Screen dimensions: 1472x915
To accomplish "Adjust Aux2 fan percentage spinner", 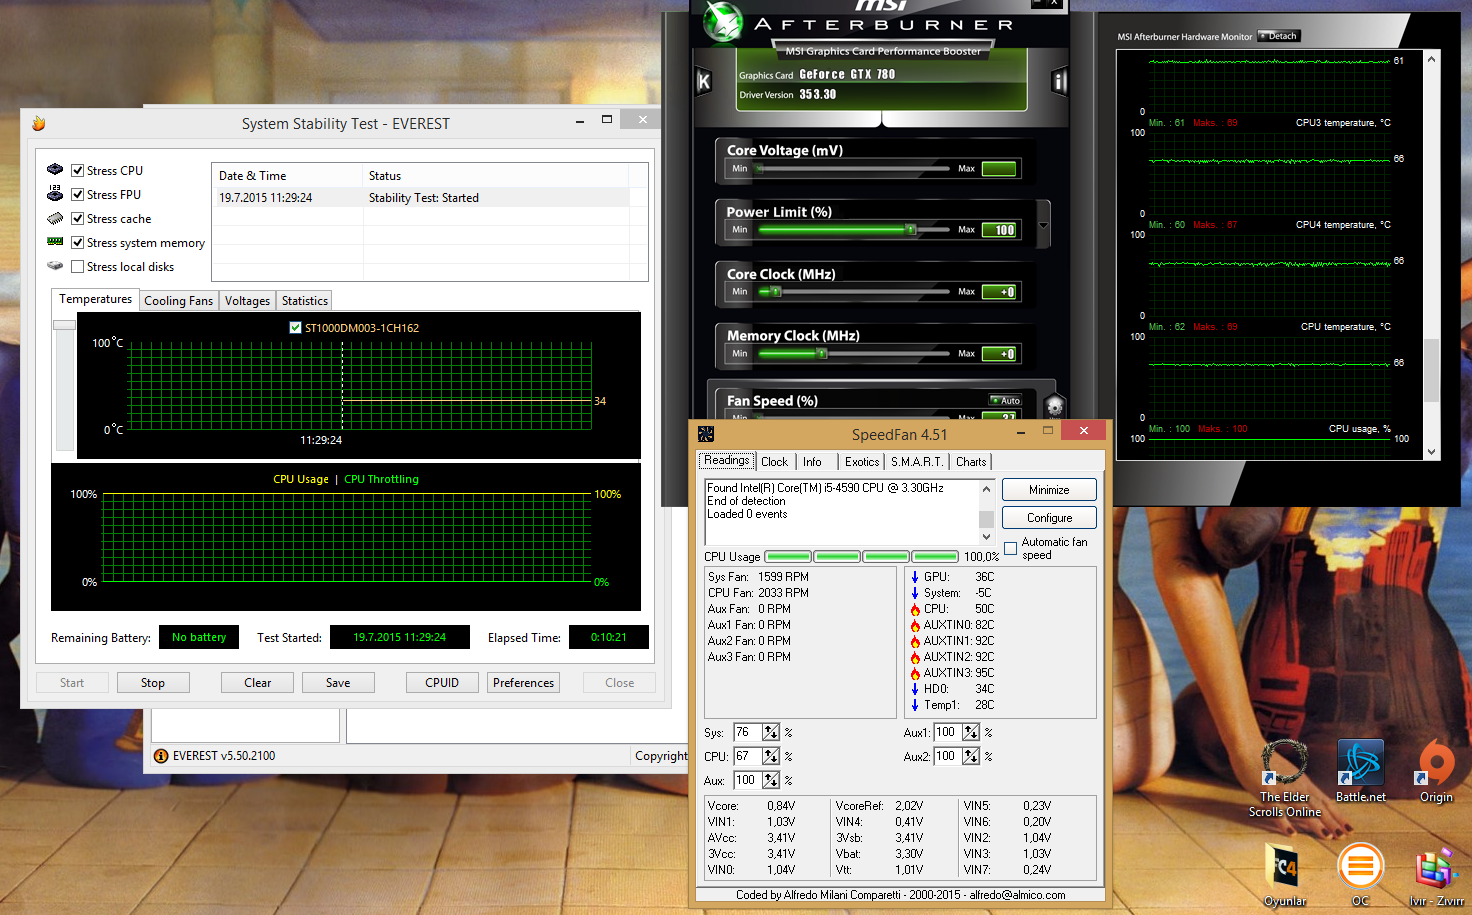I will click(x=971, y=756).
